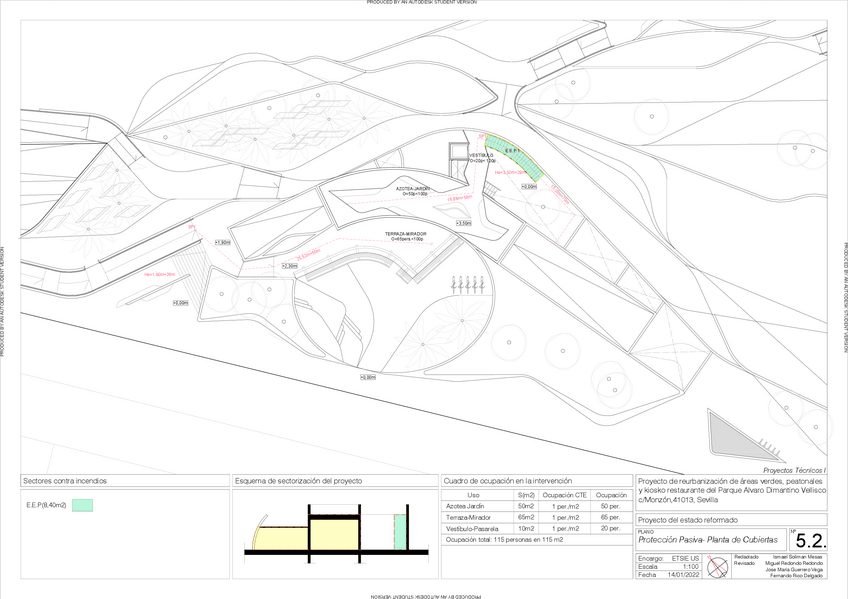Click the 'Terraza-Mirador' table row label
The width and height of the screenshot is (848, 599).
pos(468,517)
